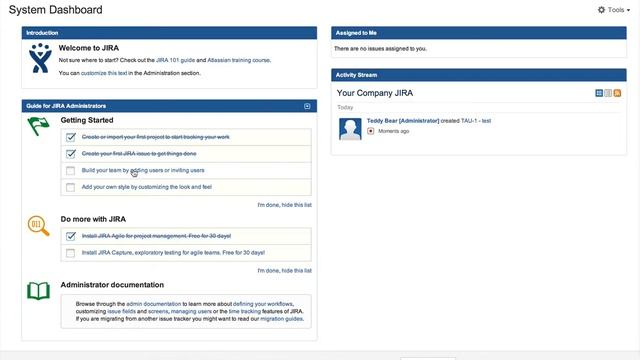This screenshot has height=360, width=640.
Task: Open the Tools gear dropdown
Action: [613, 10]
